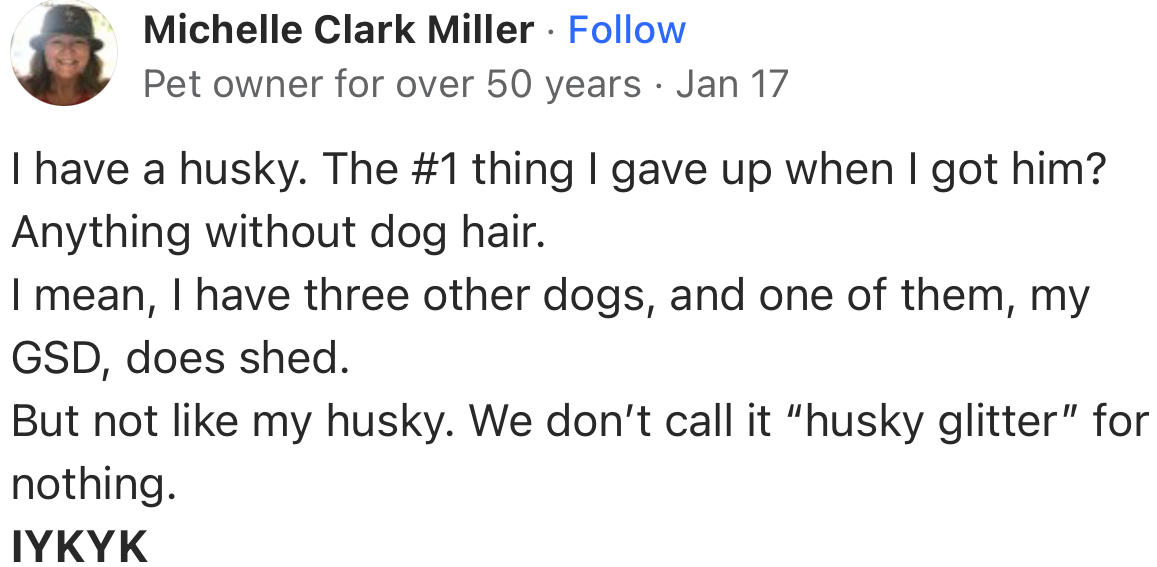Click the bold "IYKYK" text

(x=79, y=547)
